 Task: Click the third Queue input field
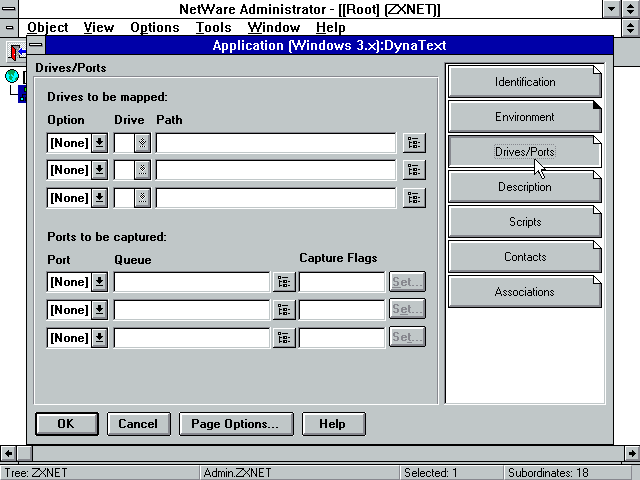[x=191, y=338]
